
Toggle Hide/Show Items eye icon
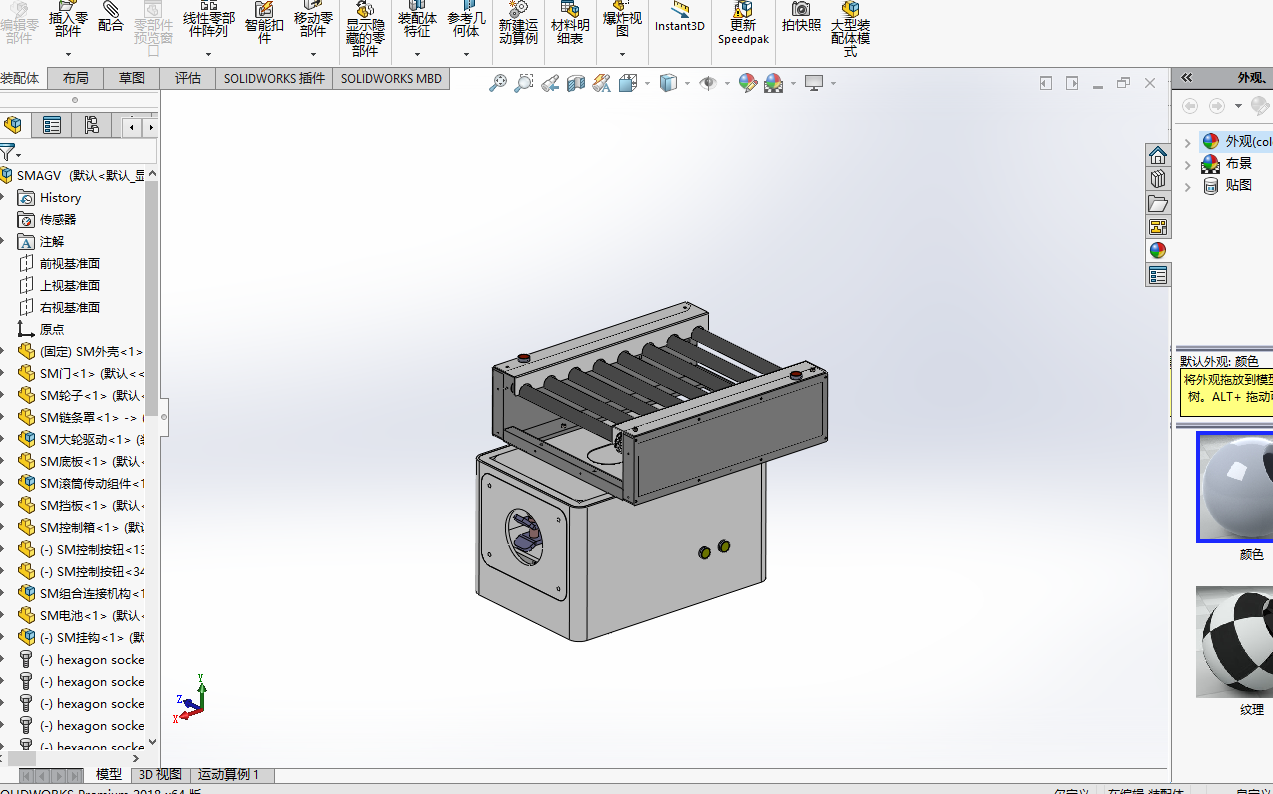[708, 84]
